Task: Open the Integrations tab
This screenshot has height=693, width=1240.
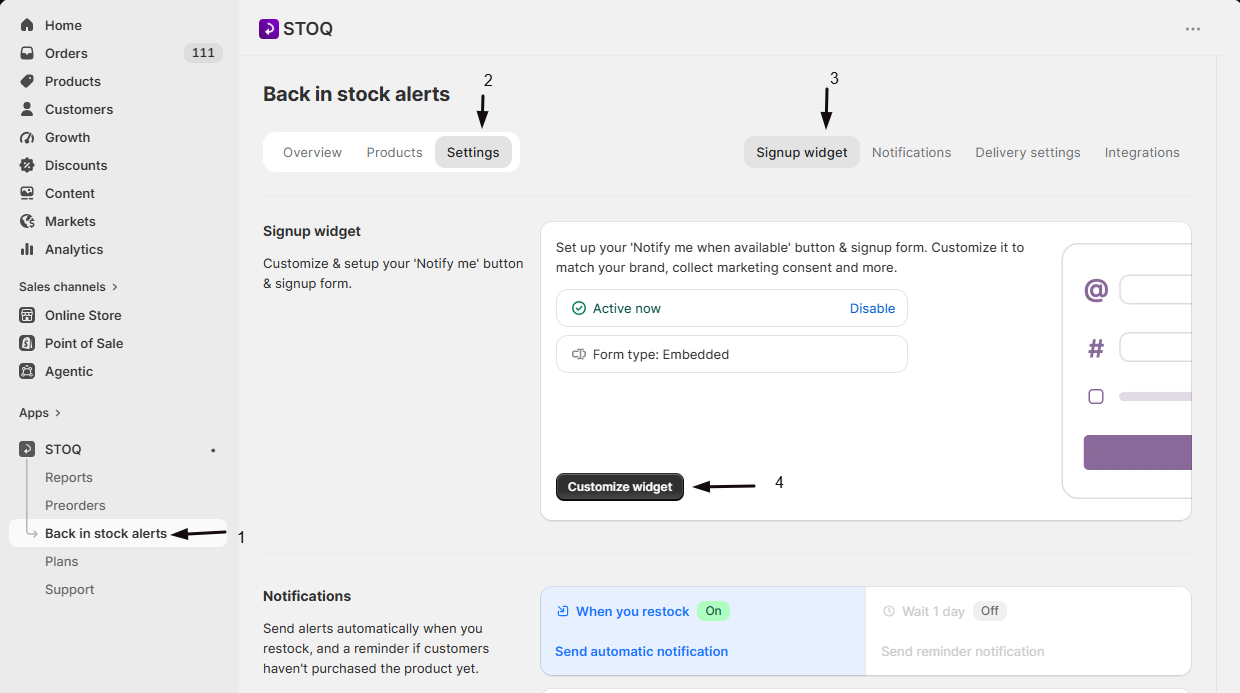Action: (x=1142, y=153)
